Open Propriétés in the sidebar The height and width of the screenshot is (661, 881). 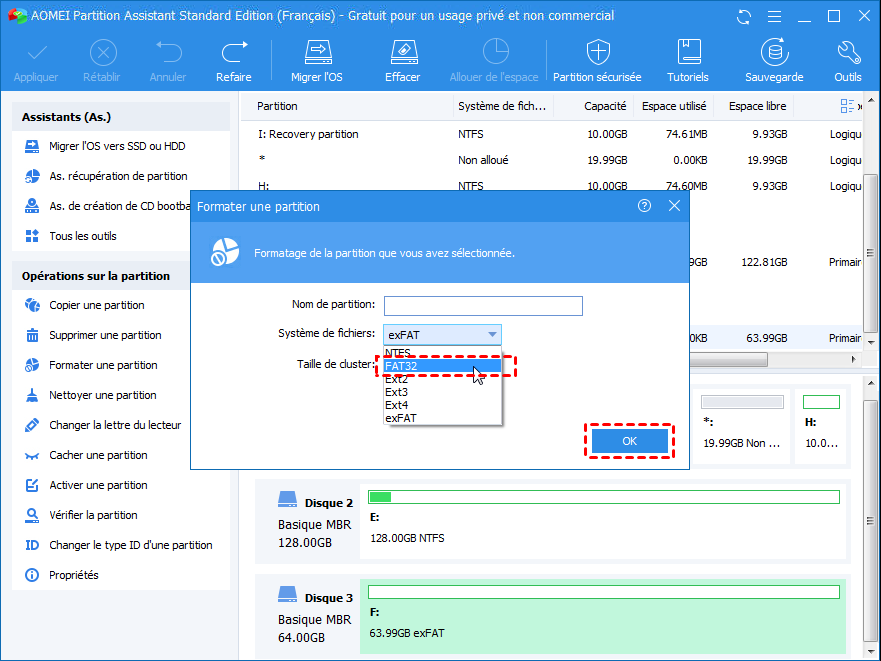(61, 575)
